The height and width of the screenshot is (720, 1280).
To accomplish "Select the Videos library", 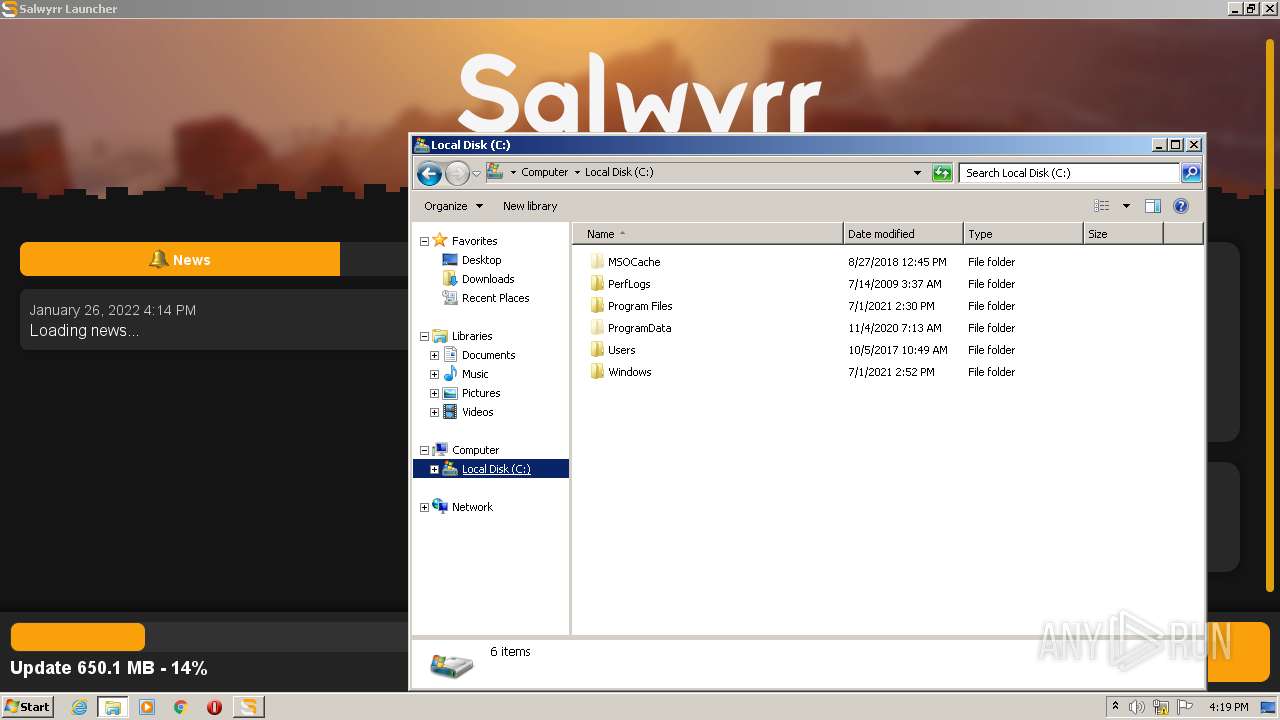I will pos(477,412).
